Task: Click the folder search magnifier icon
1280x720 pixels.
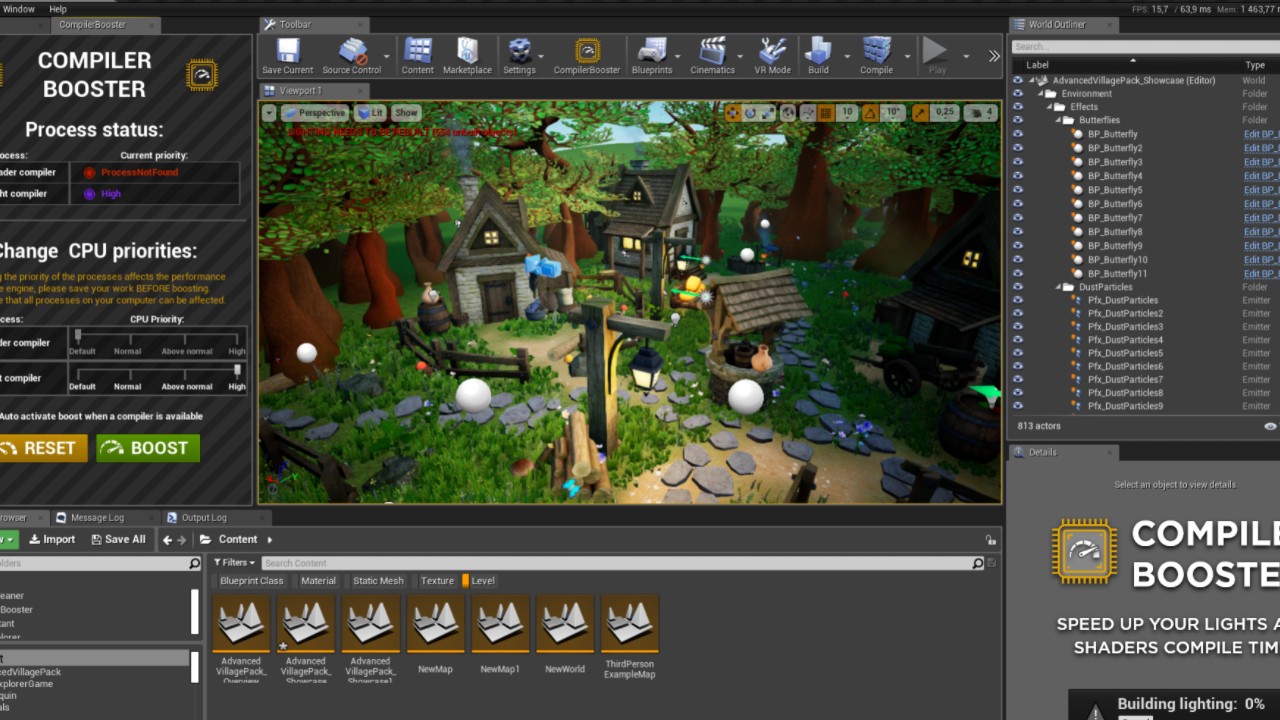Action: [194, 564]
